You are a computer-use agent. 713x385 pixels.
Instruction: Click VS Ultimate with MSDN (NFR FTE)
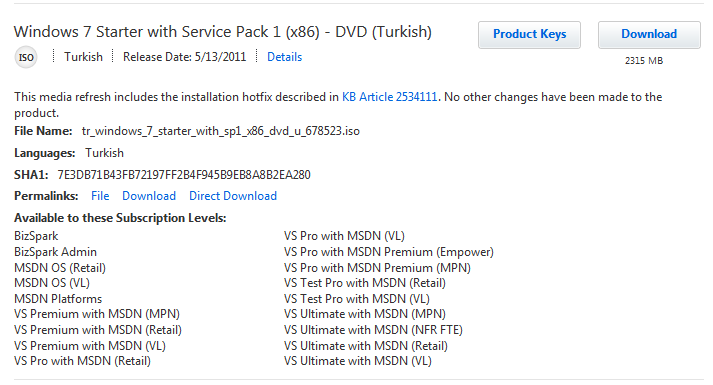point(373,330)
